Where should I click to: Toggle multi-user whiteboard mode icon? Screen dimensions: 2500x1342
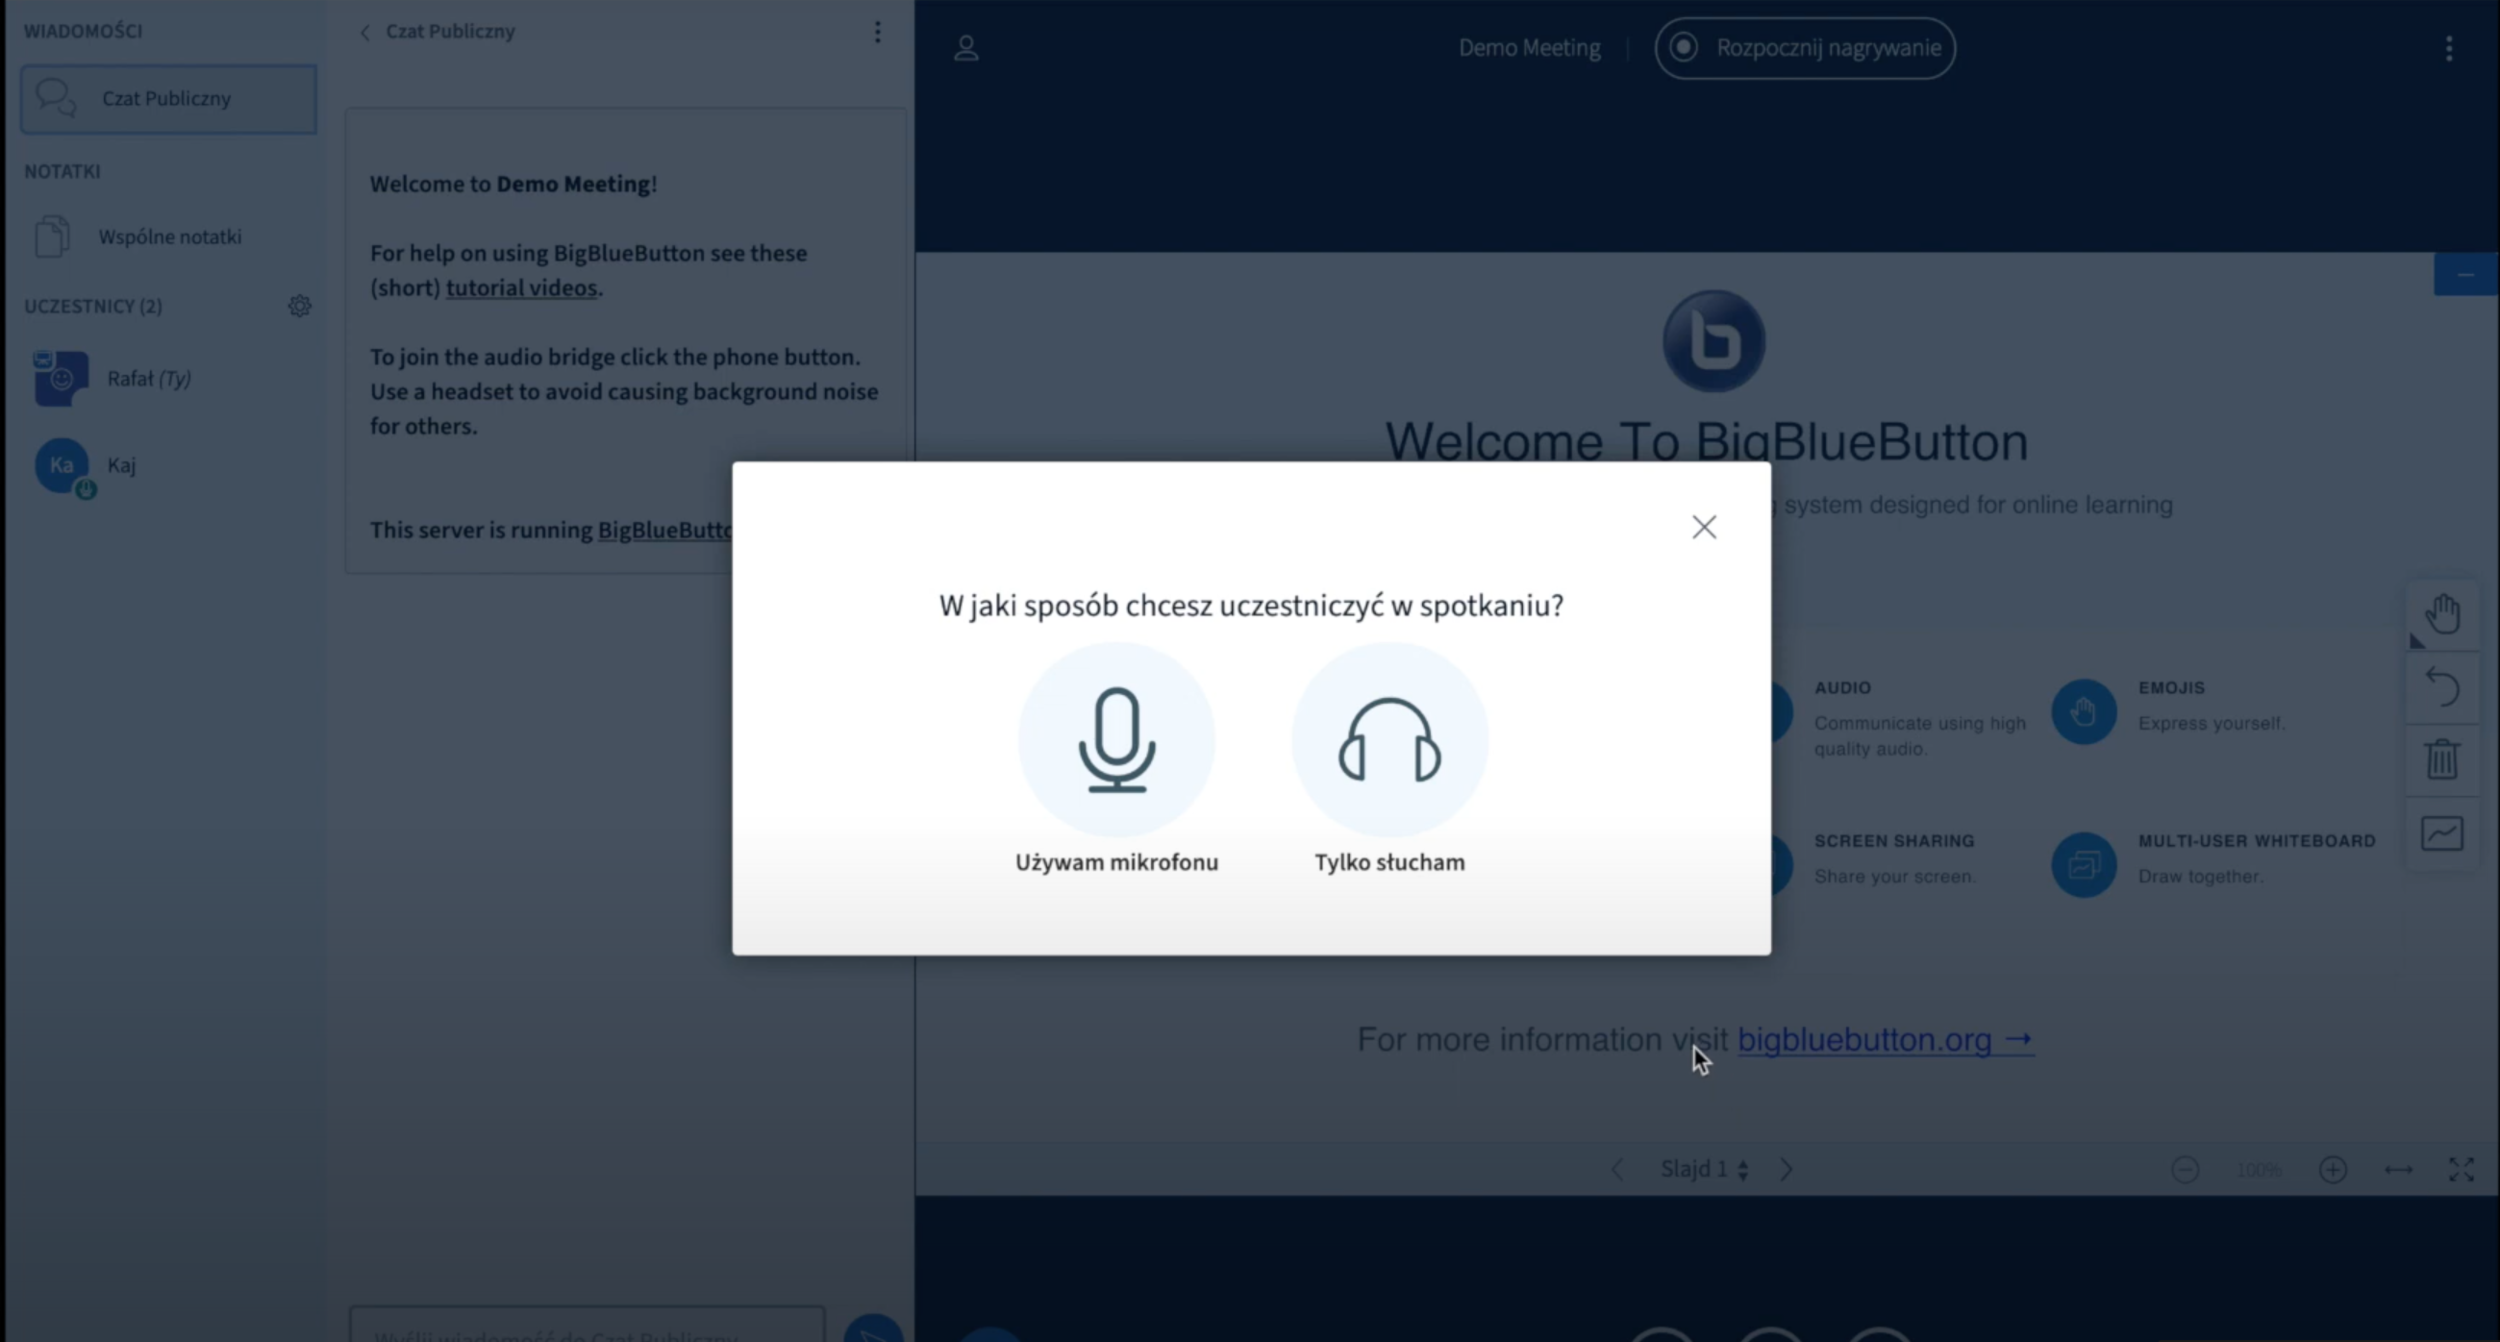pos(2442,833)
